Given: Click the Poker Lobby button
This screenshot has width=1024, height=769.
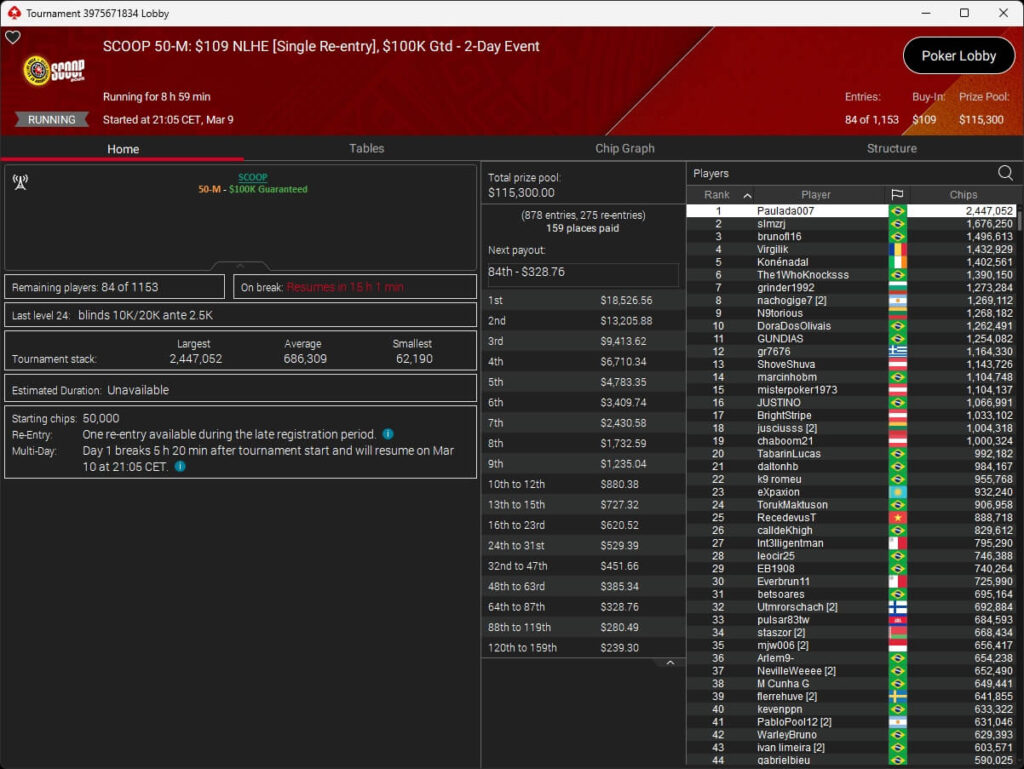Looking at the screenshot, I should pyautogui.click(x=958, y=56).
